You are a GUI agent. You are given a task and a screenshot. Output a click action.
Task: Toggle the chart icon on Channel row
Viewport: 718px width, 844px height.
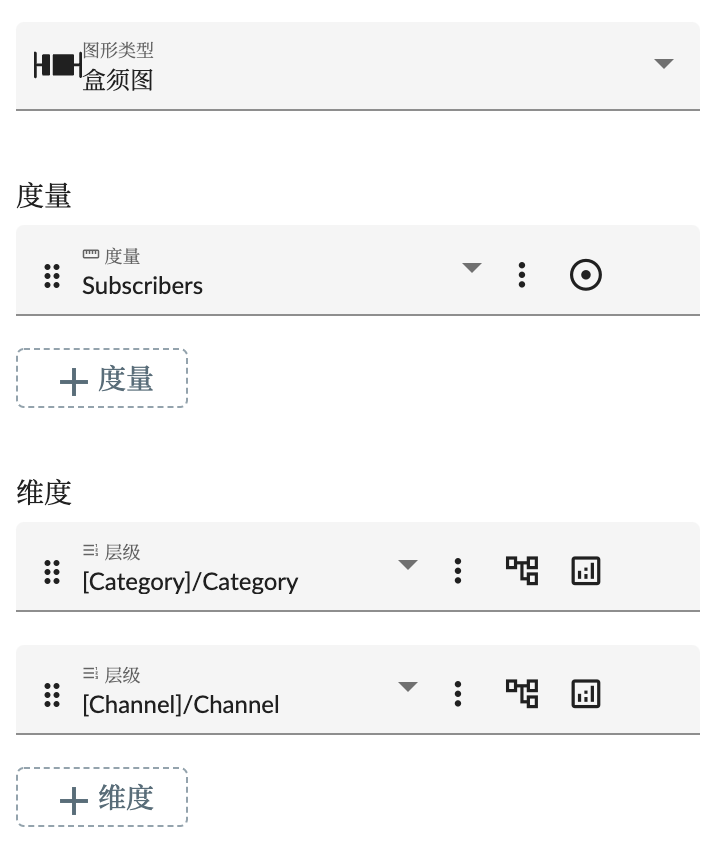[586, 694]
